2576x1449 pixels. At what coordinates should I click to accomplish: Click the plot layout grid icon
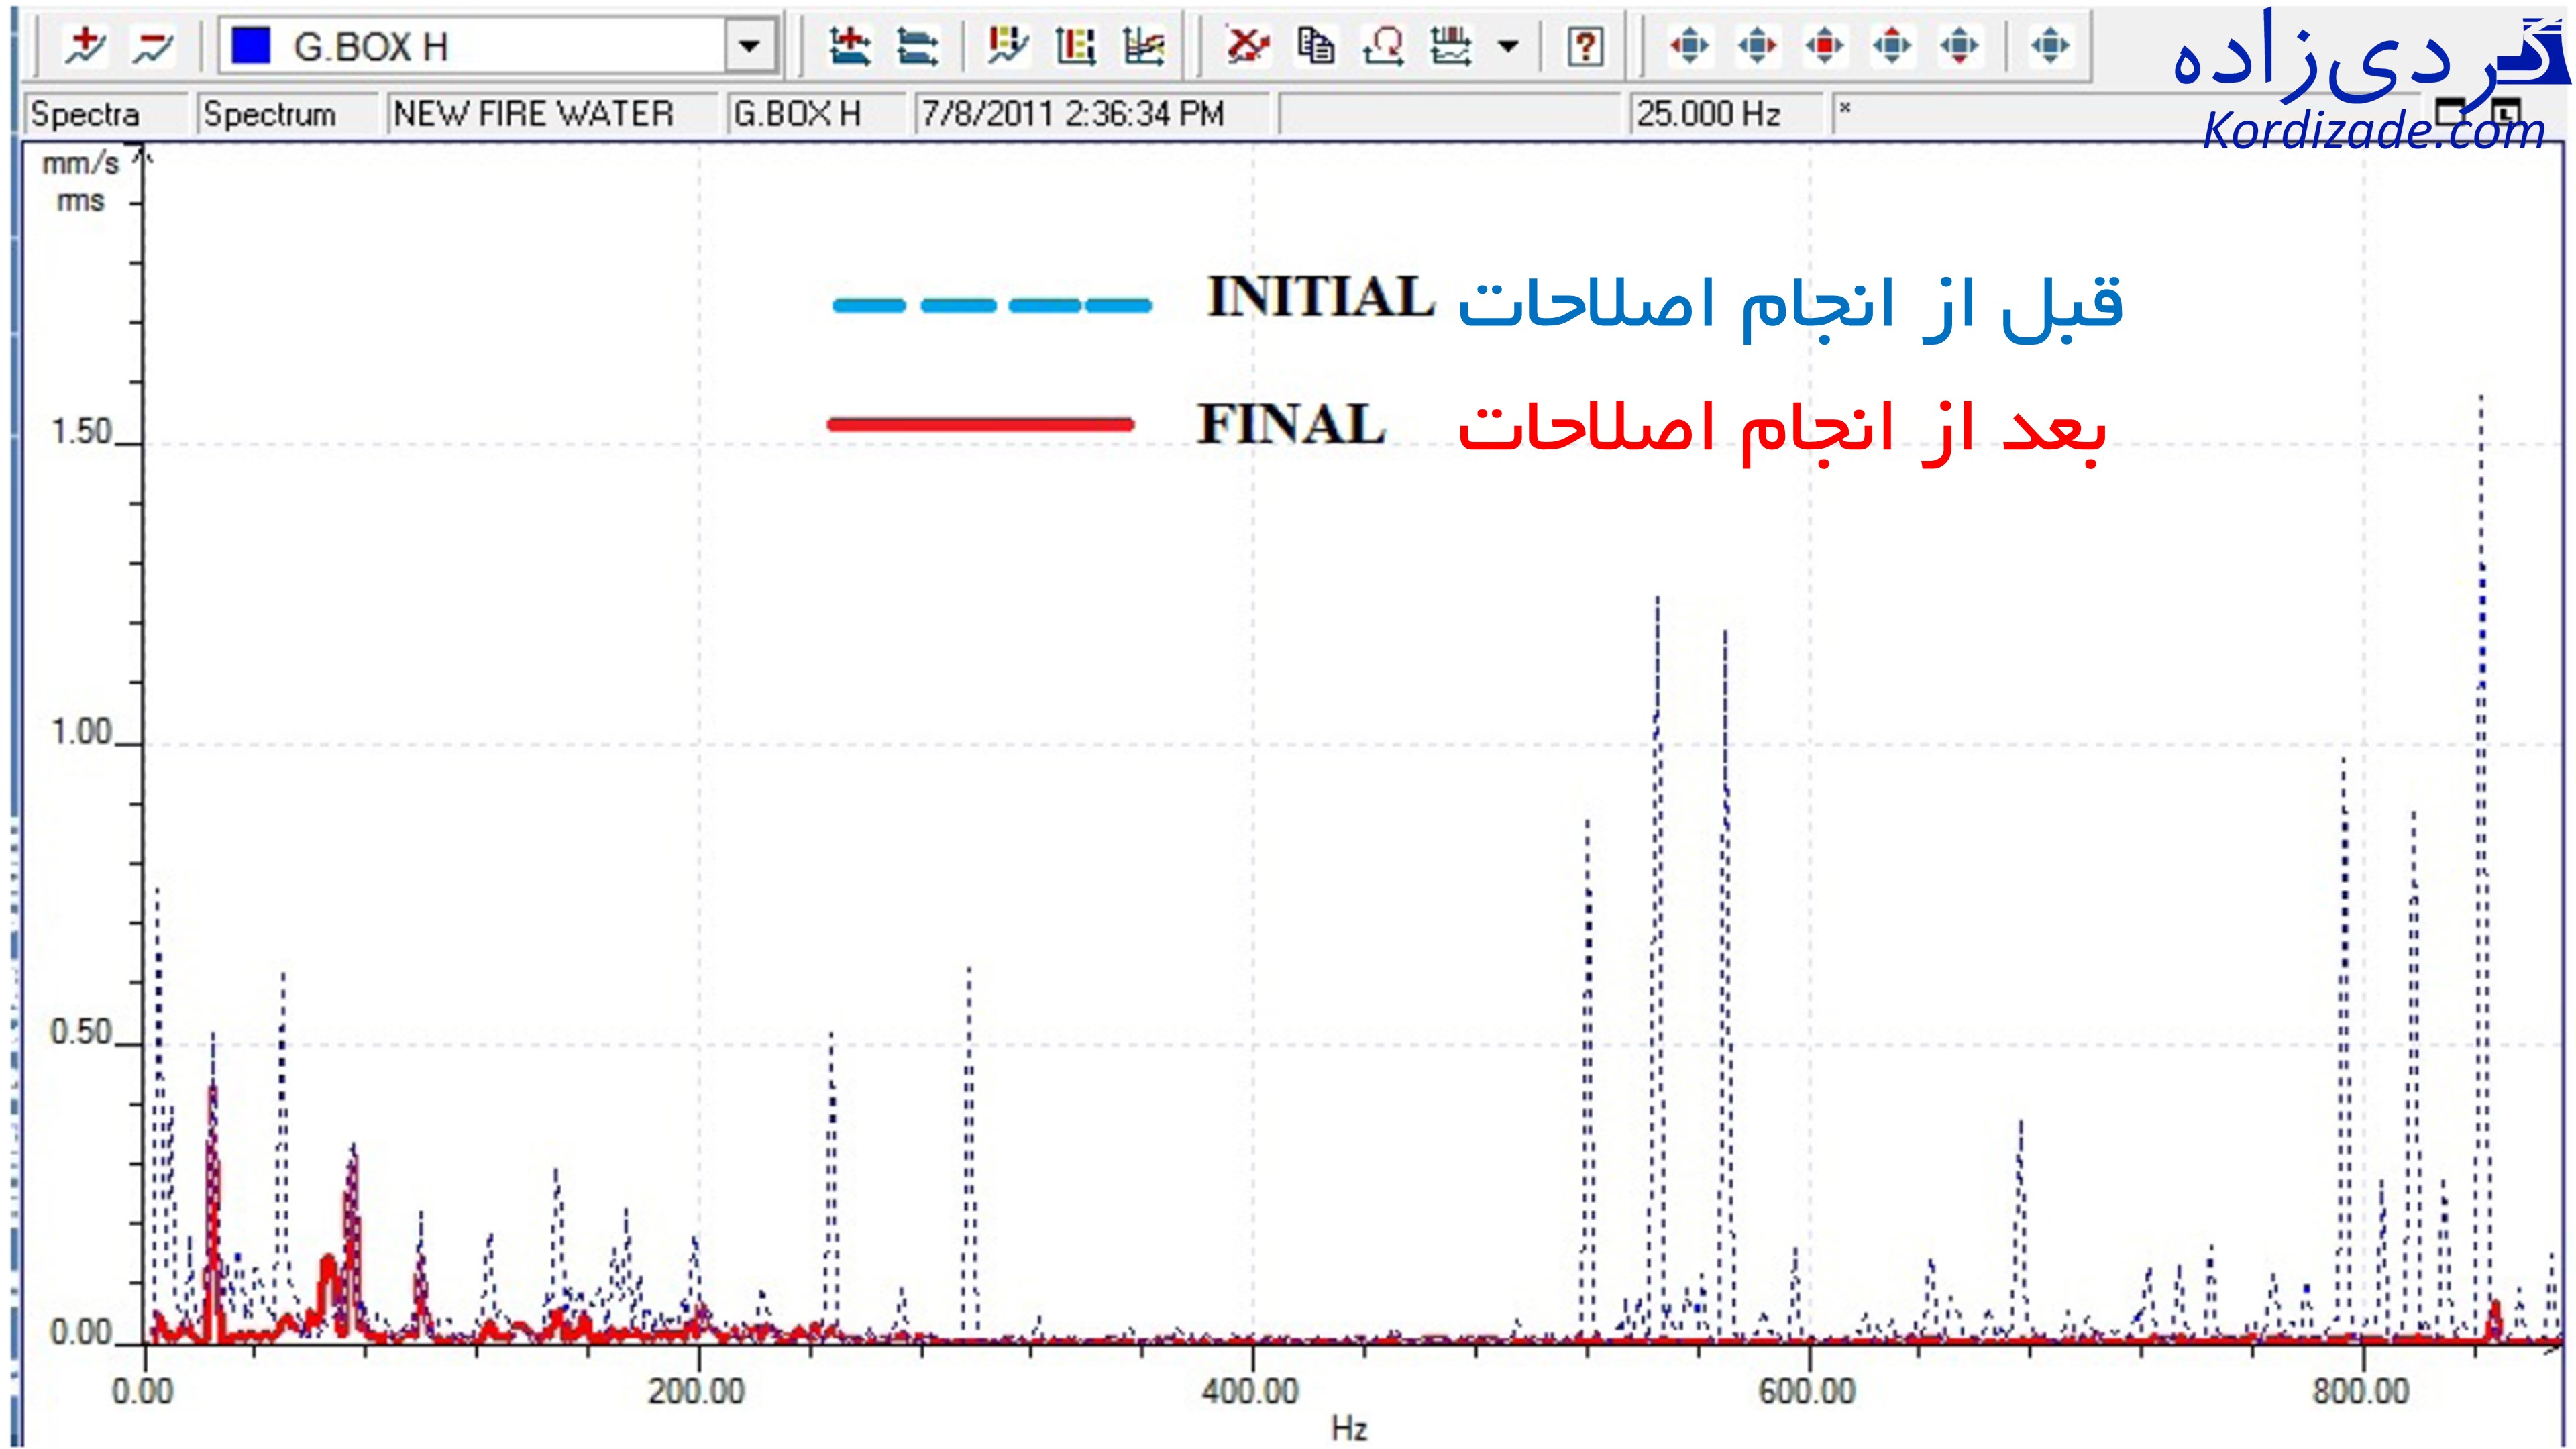tap(1450, 46)
